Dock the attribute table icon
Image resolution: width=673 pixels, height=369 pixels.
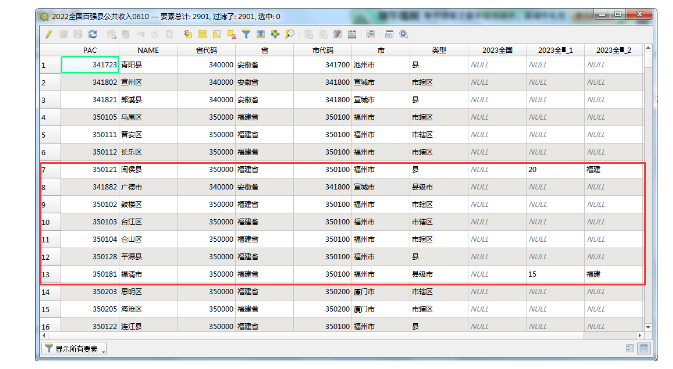click(x=389, y=34)
